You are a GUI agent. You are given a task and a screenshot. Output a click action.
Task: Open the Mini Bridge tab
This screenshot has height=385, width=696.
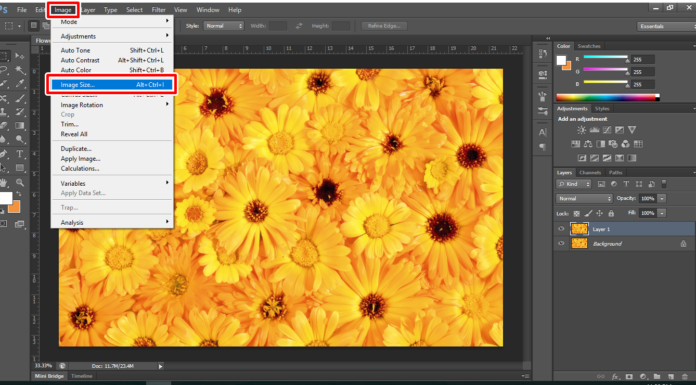click(49, 376)
